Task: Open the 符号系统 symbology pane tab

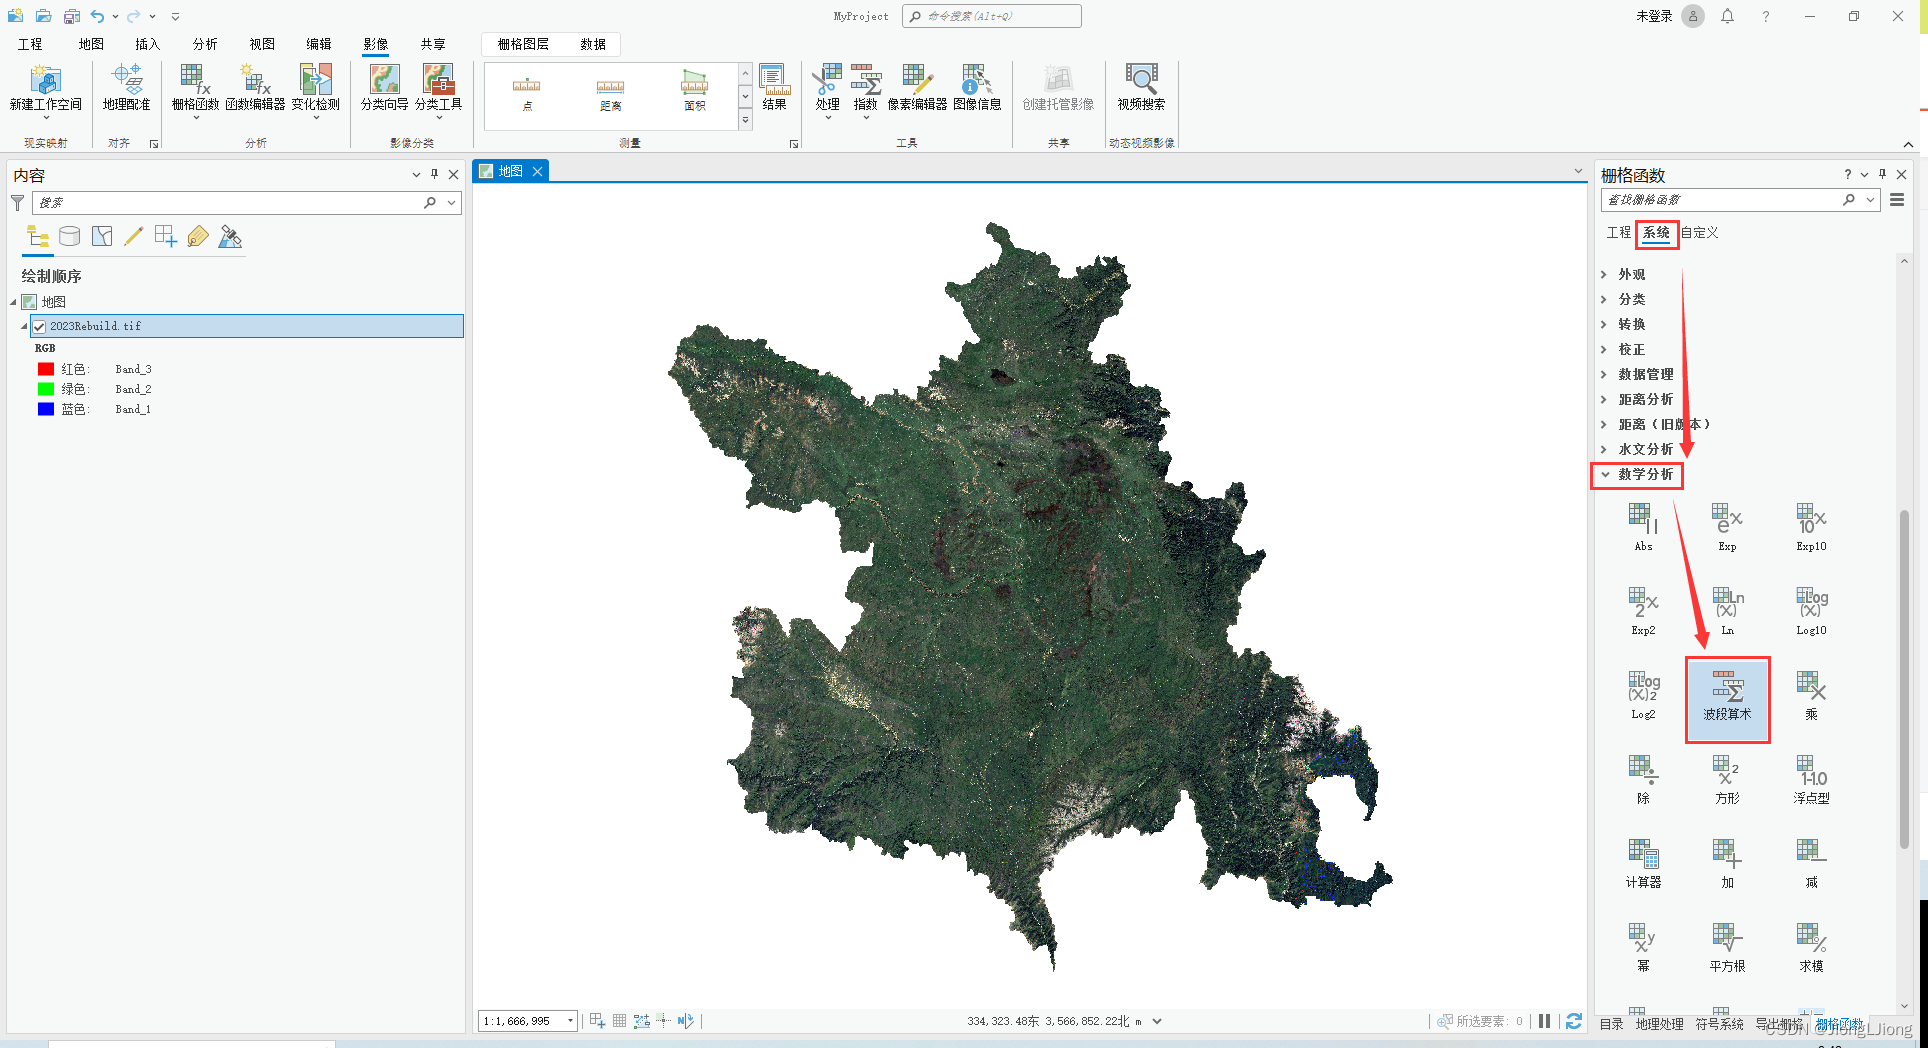Action: 1719,1024
